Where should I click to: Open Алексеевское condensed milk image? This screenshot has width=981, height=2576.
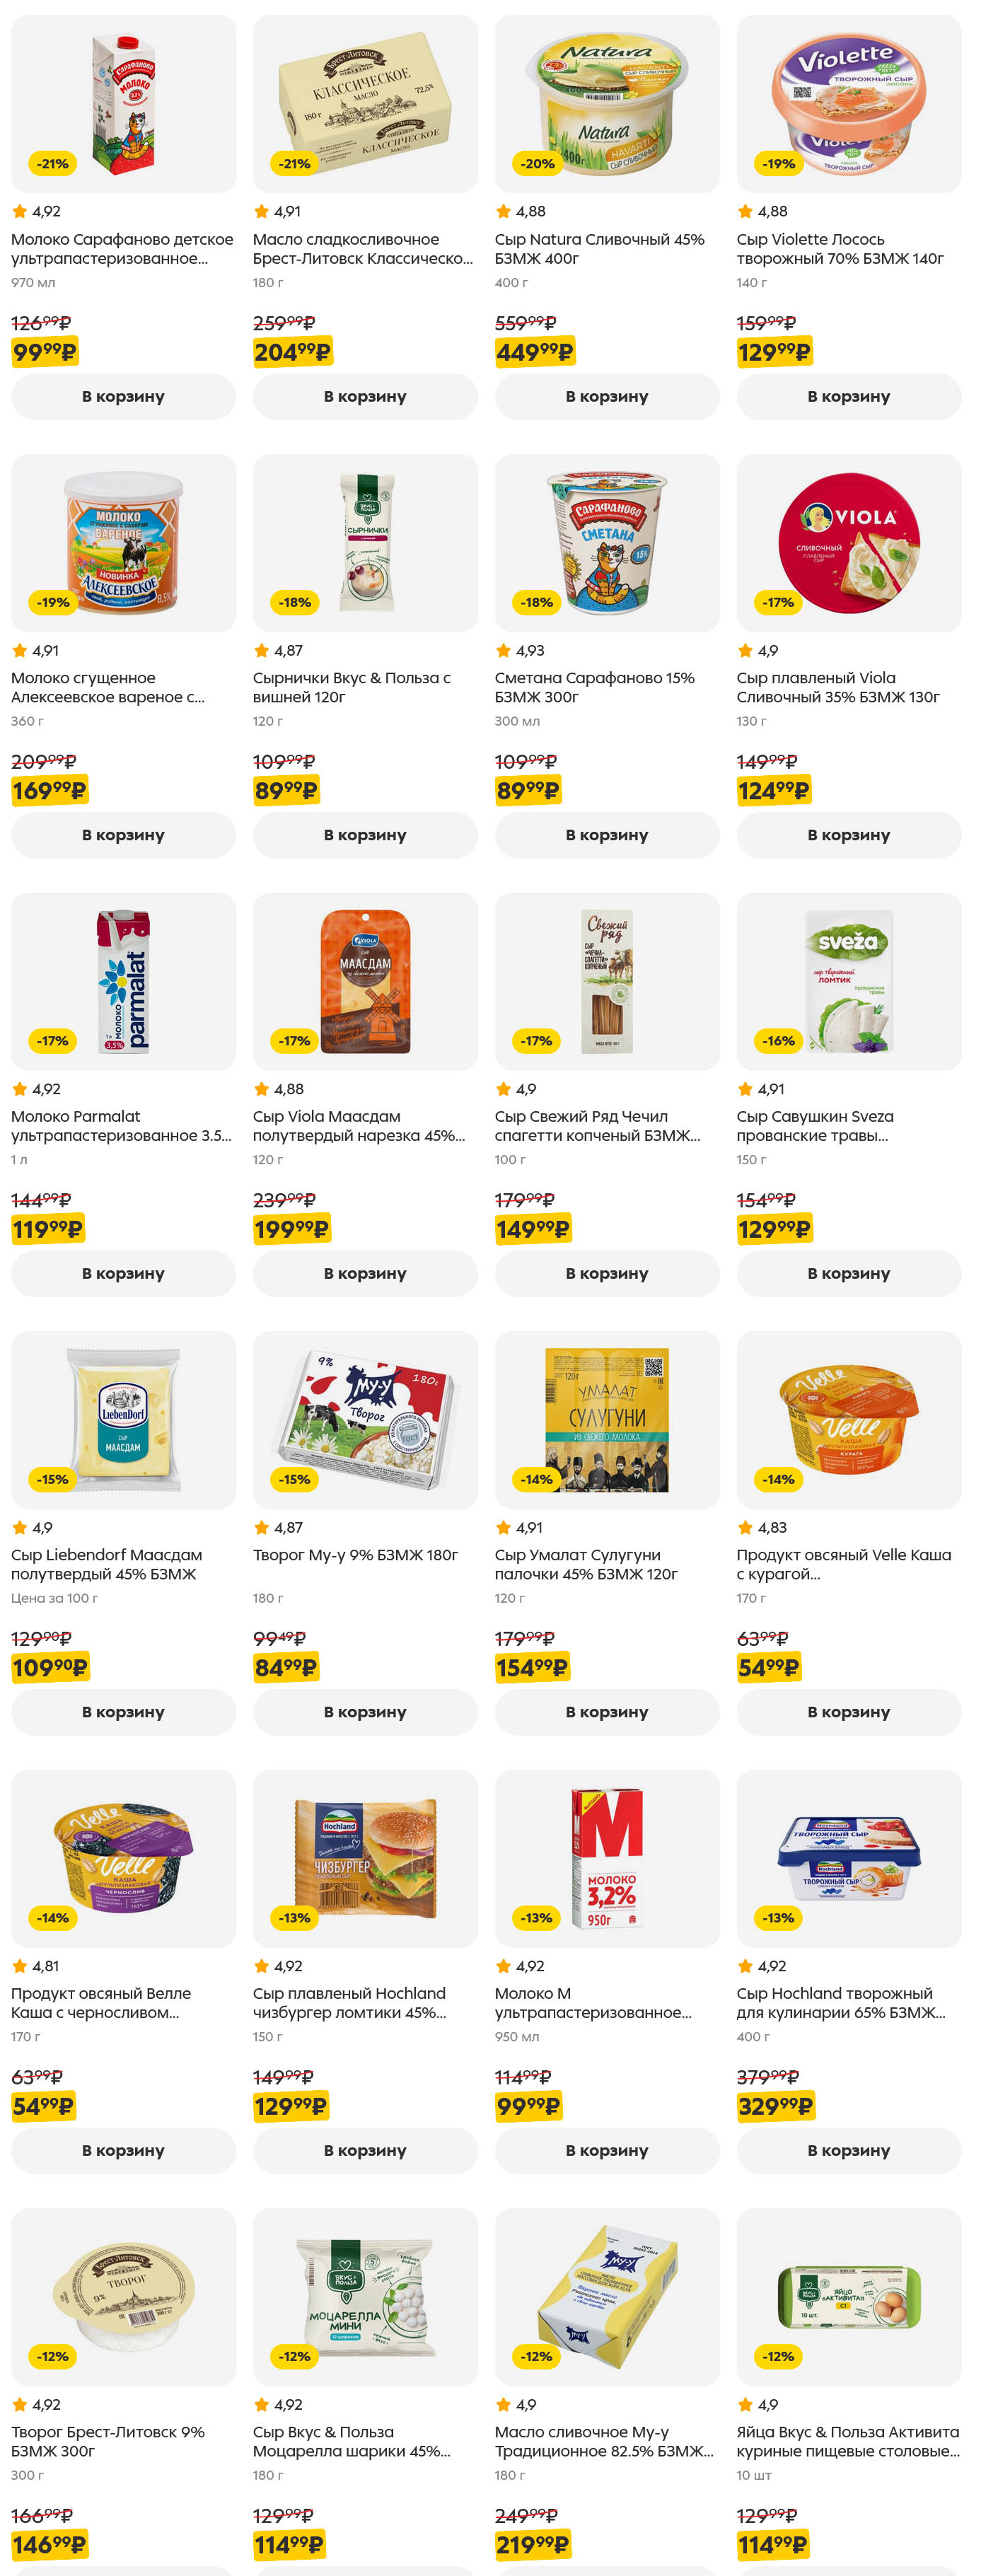click(x=123, y=543)
